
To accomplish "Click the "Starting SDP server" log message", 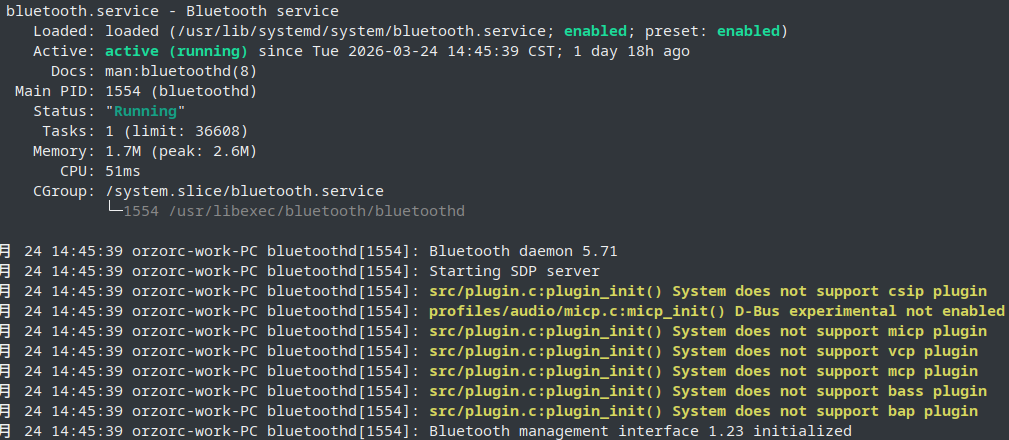I will (x=514, y=271).
